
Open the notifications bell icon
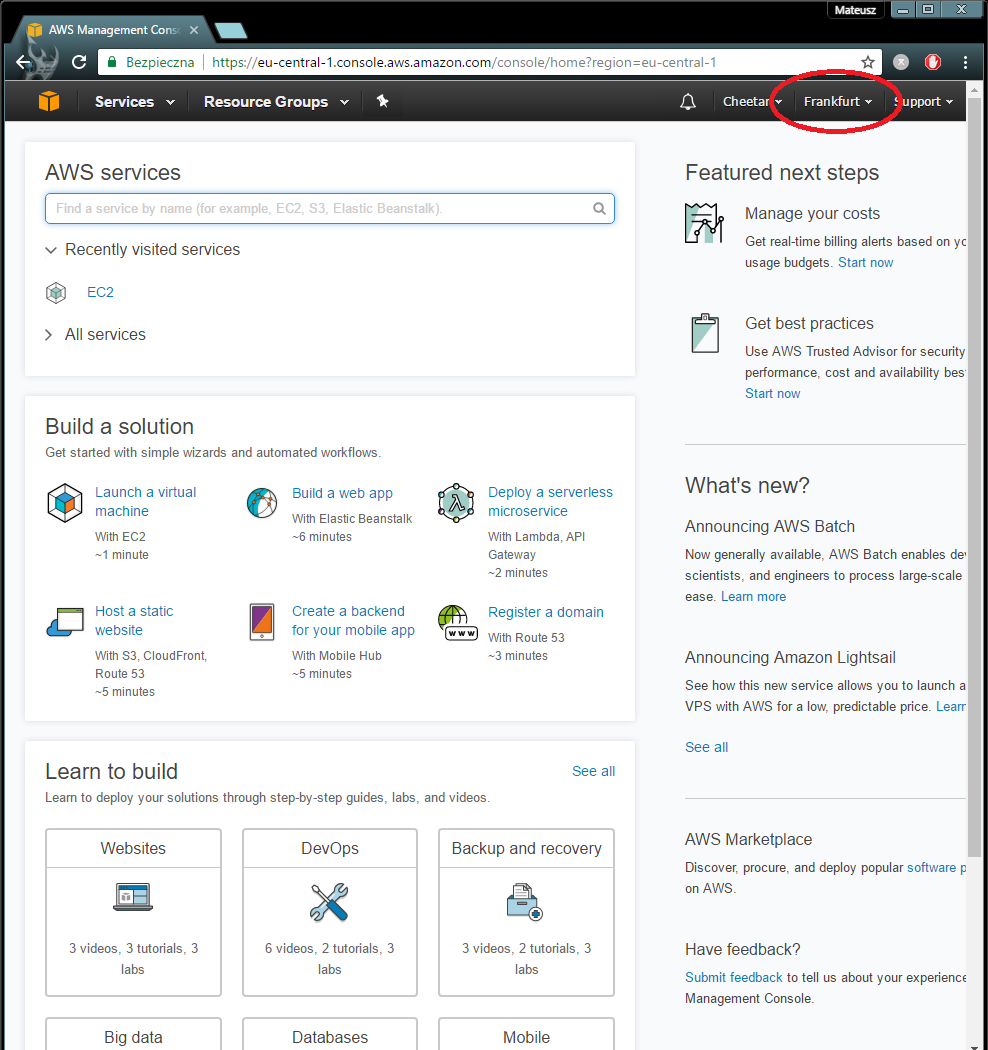[x=687, y=102]
